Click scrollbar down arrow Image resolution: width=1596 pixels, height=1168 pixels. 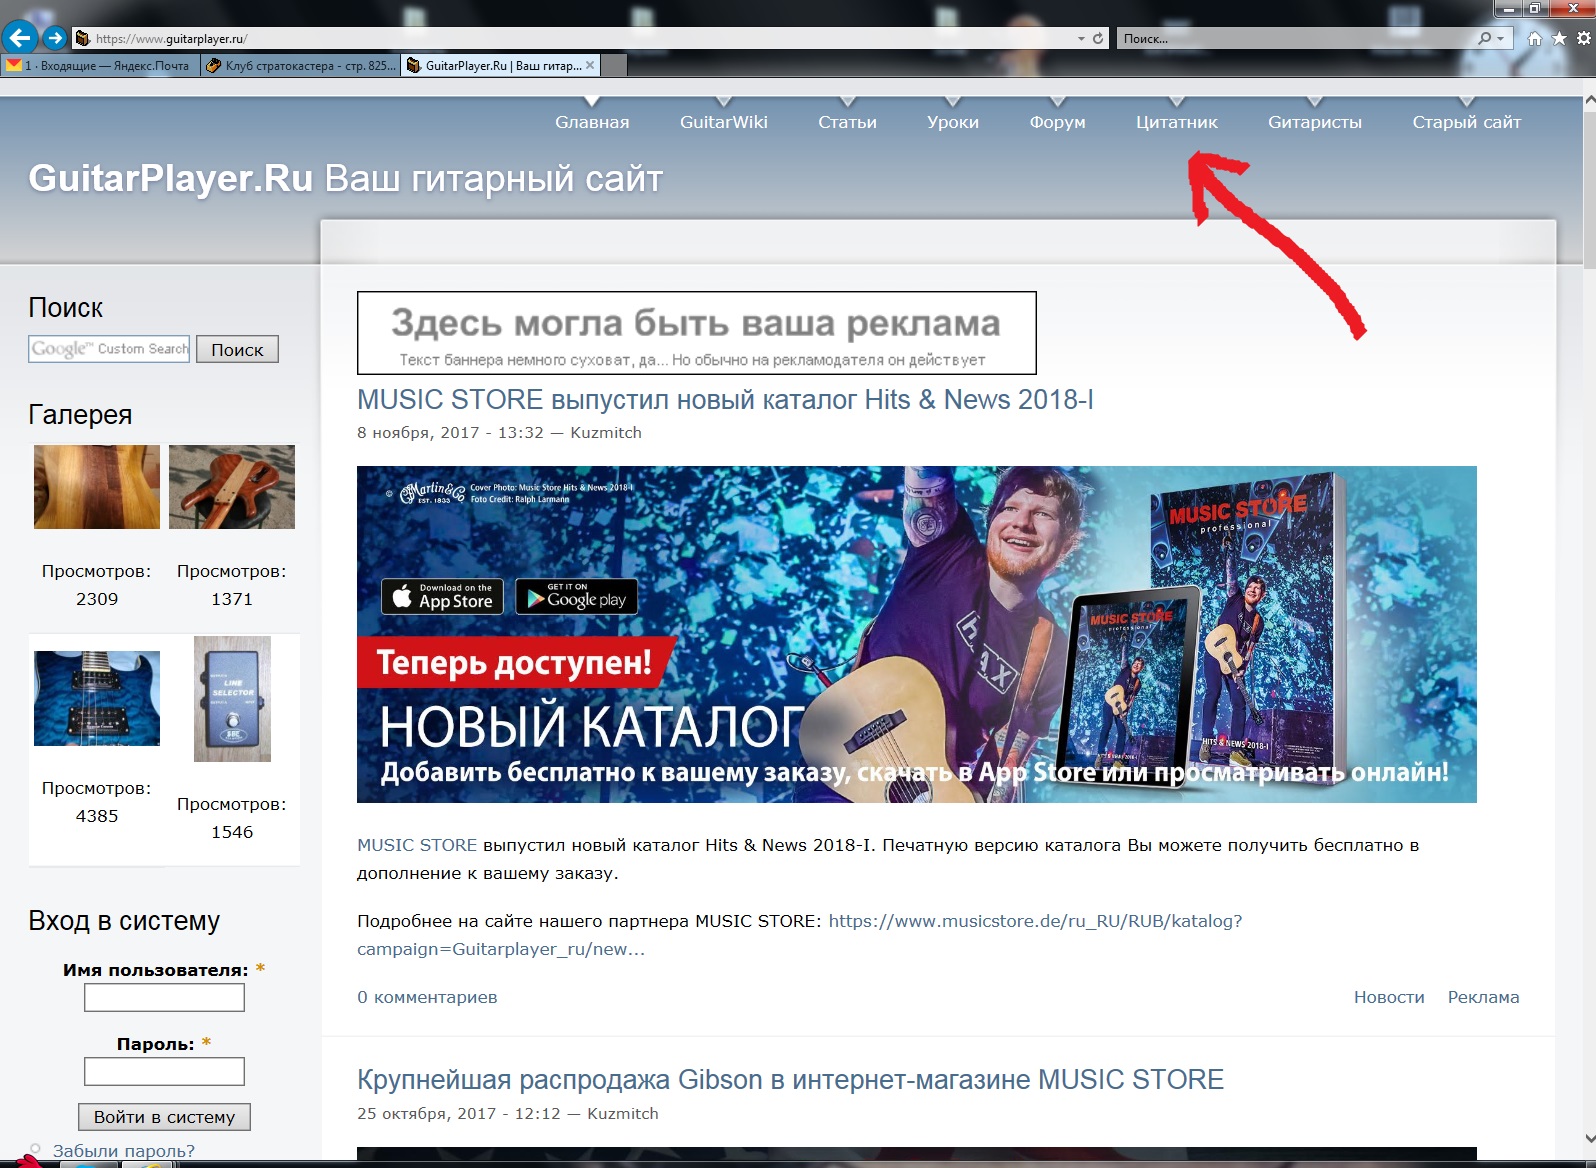pyautogui.click(x=1589, y=1138)
